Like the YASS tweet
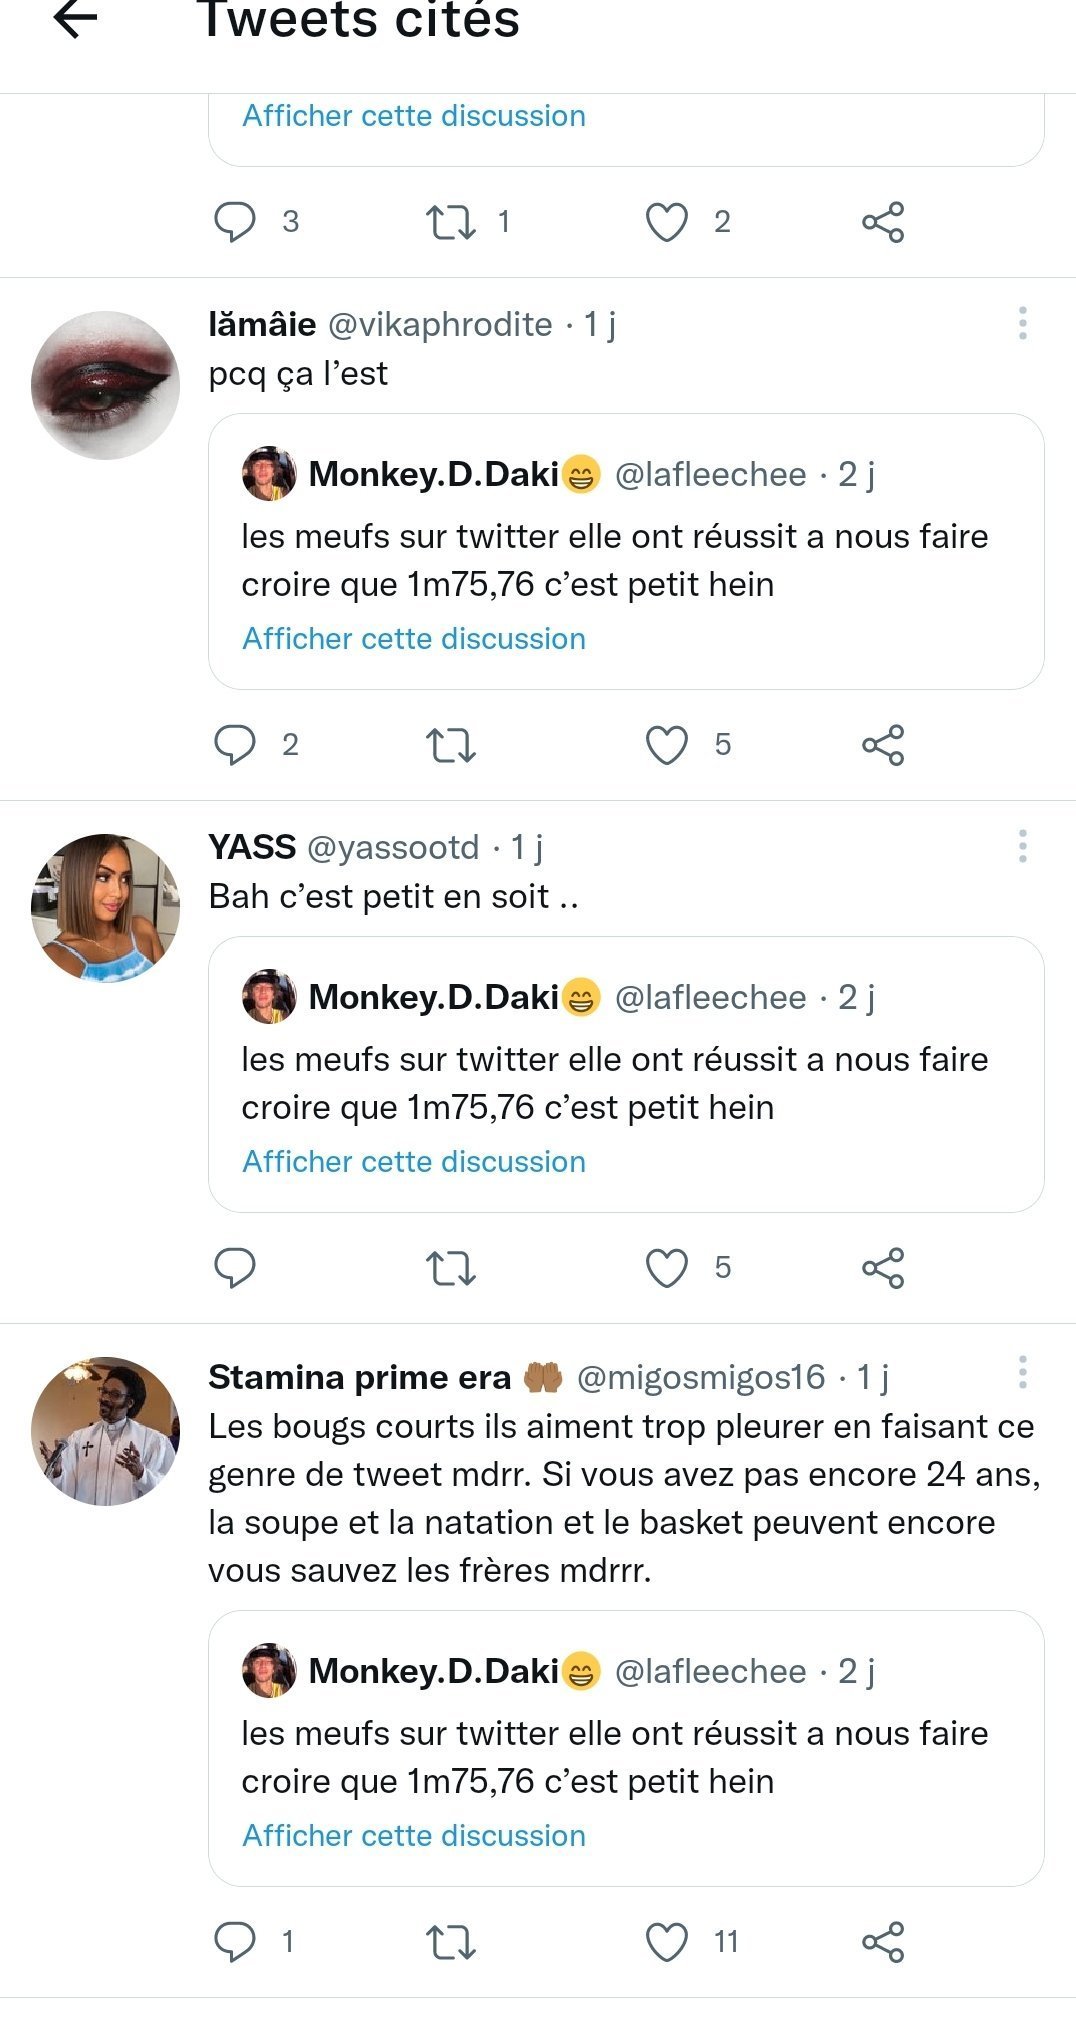This screenshot has height=2026, width=1076. [667, 1268]
